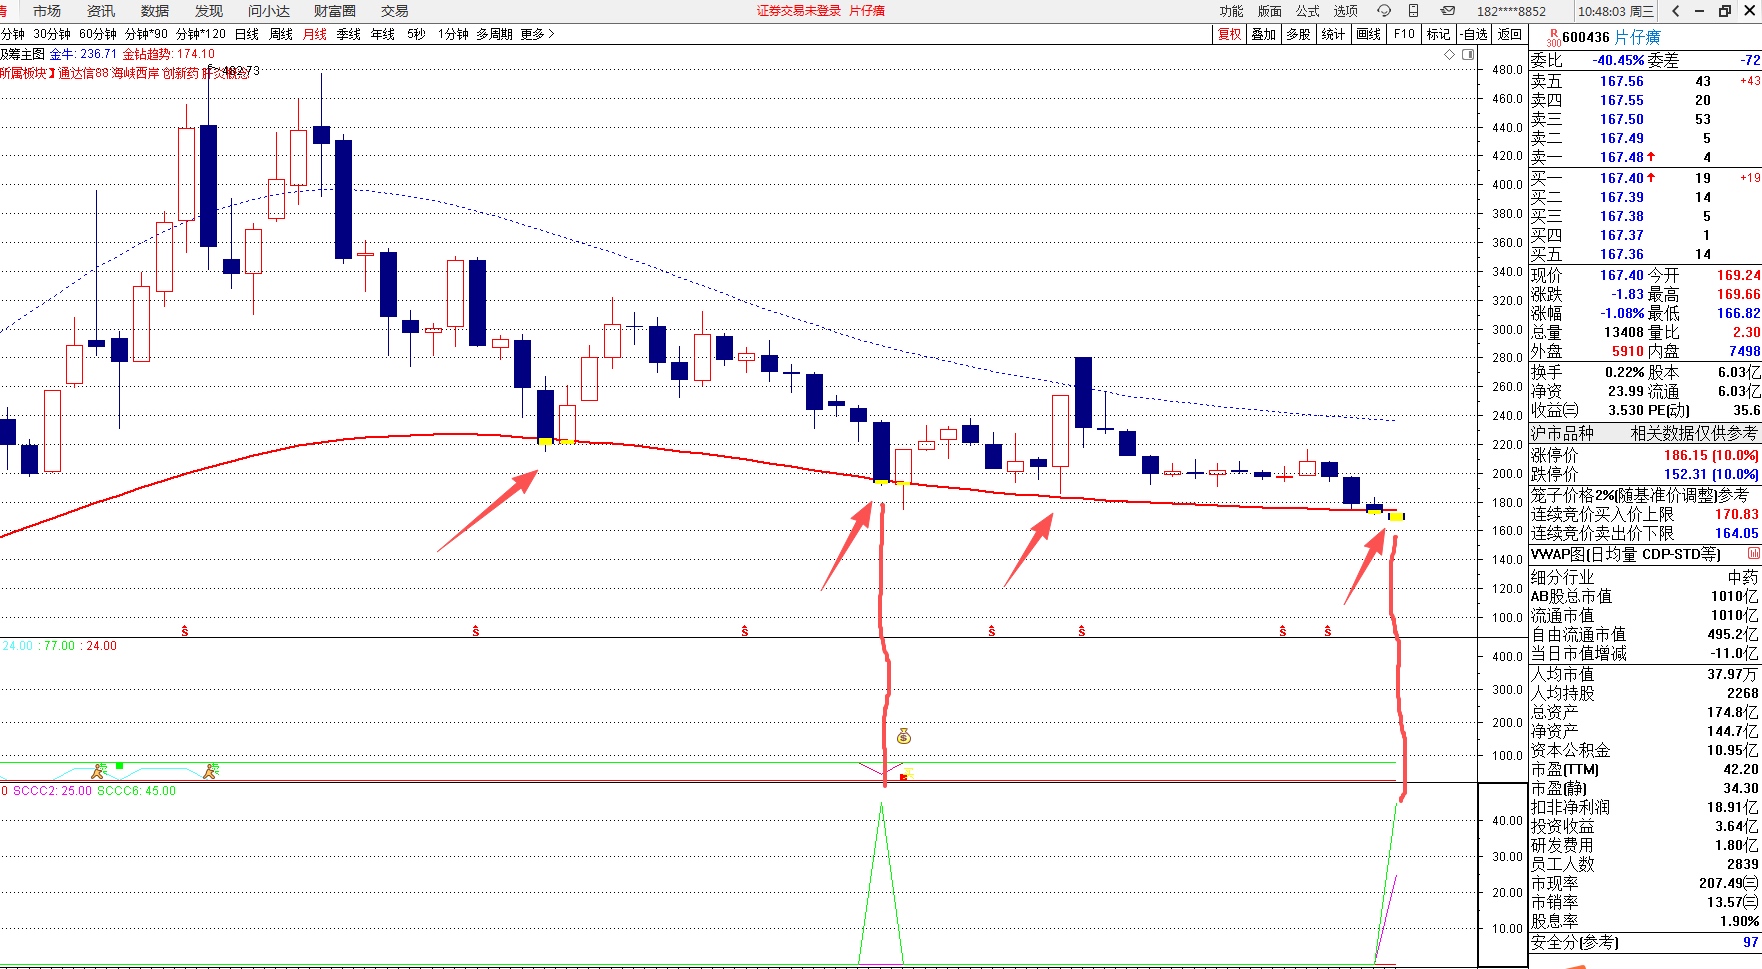
Task: Click the mobile phone icon in title bar
Action: pyautogui.click(x=1413, y=11)
